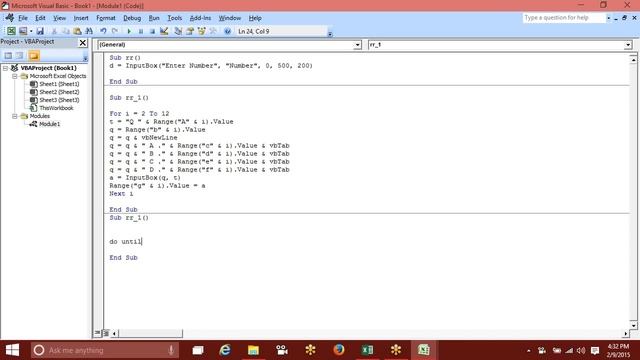Open the Add-Ins menu
640x360 pixels.
point(200,18)
